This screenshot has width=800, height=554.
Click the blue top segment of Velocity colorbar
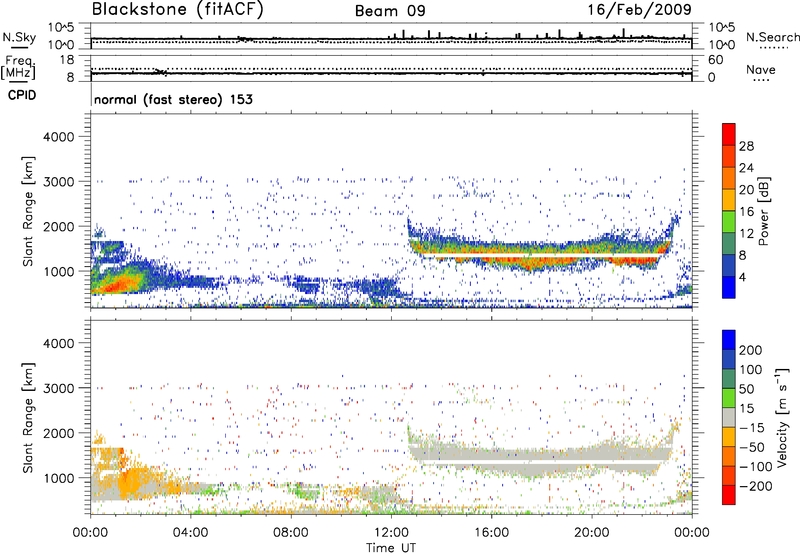(729, 340)
